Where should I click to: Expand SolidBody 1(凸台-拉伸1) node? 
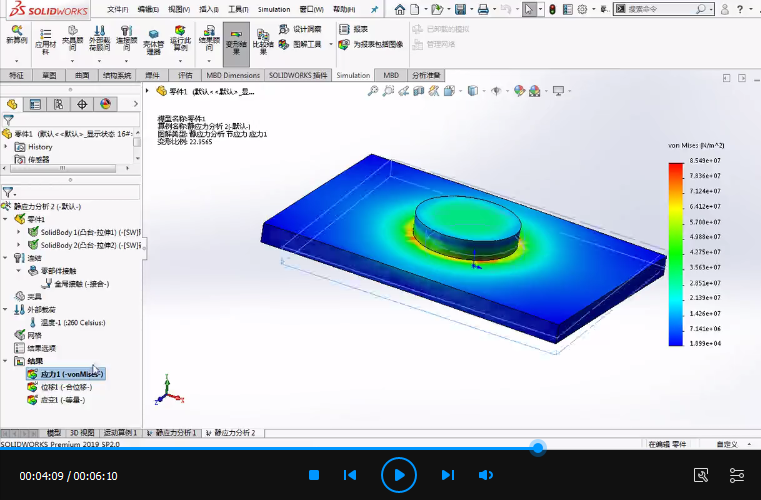[x=19, y=232]
